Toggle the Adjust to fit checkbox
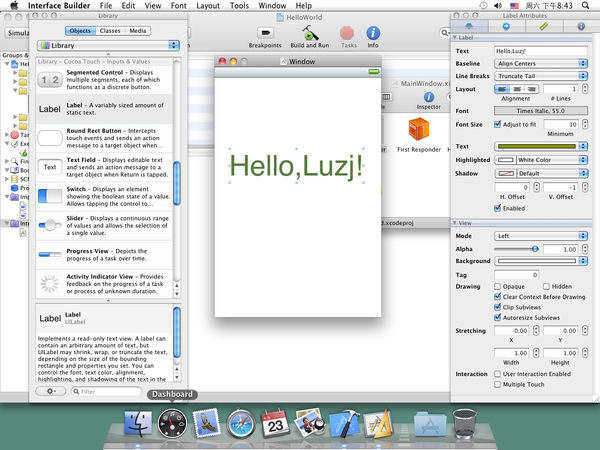Screen dimensions: 600x450 497,124
